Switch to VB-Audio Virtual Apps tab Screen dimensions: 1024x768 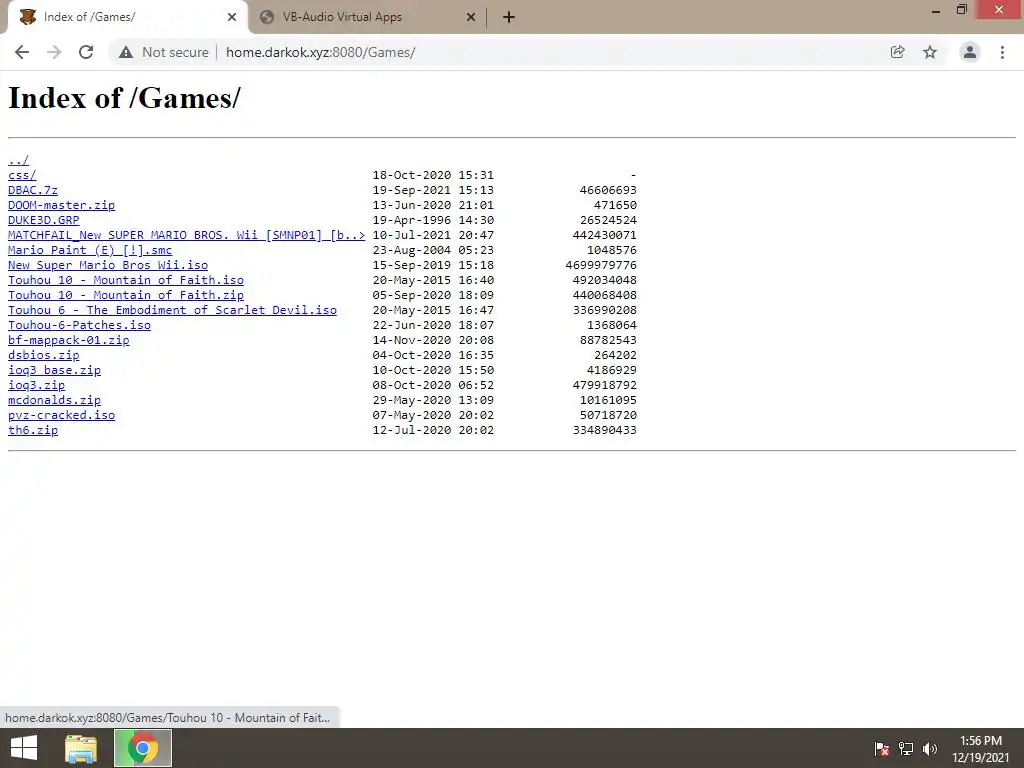click(367, 17)
